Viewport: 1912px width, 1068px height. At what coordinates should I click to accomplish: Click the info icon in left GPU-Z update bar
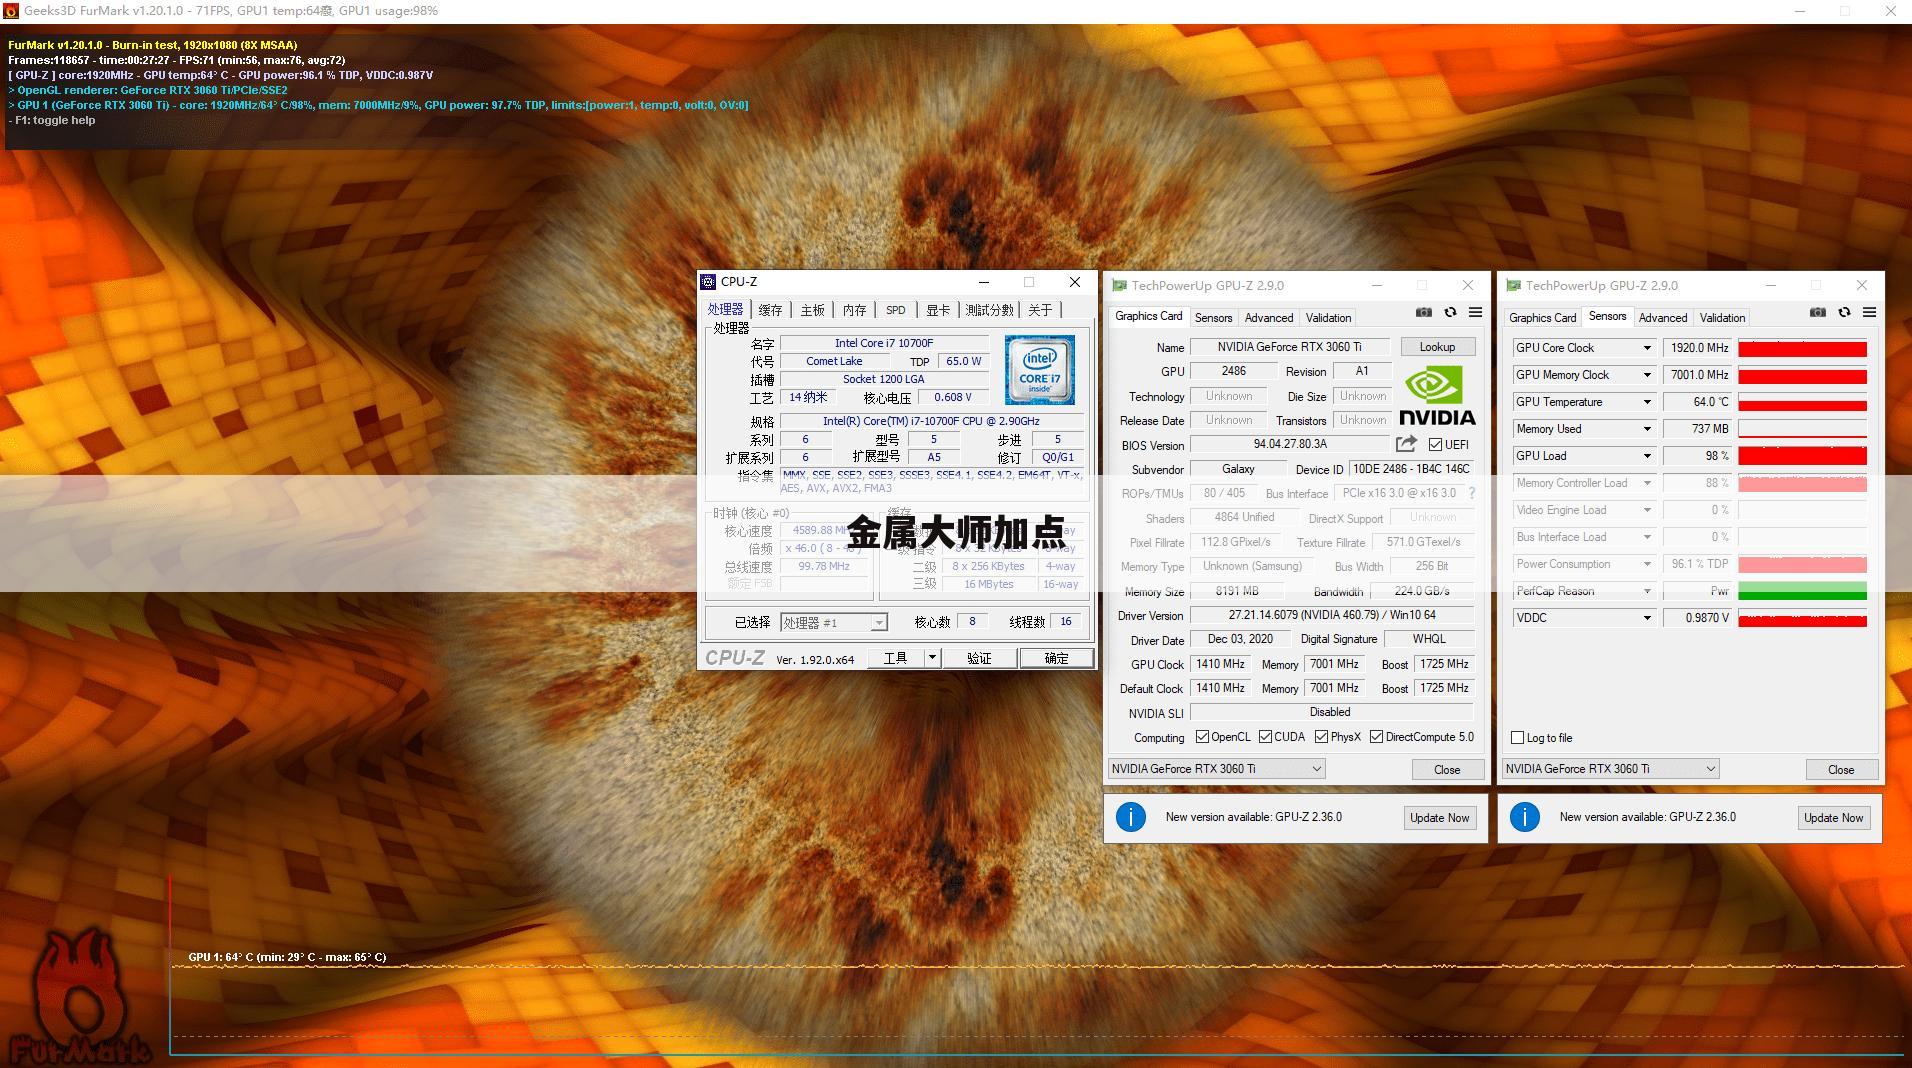pos(1130,817)
